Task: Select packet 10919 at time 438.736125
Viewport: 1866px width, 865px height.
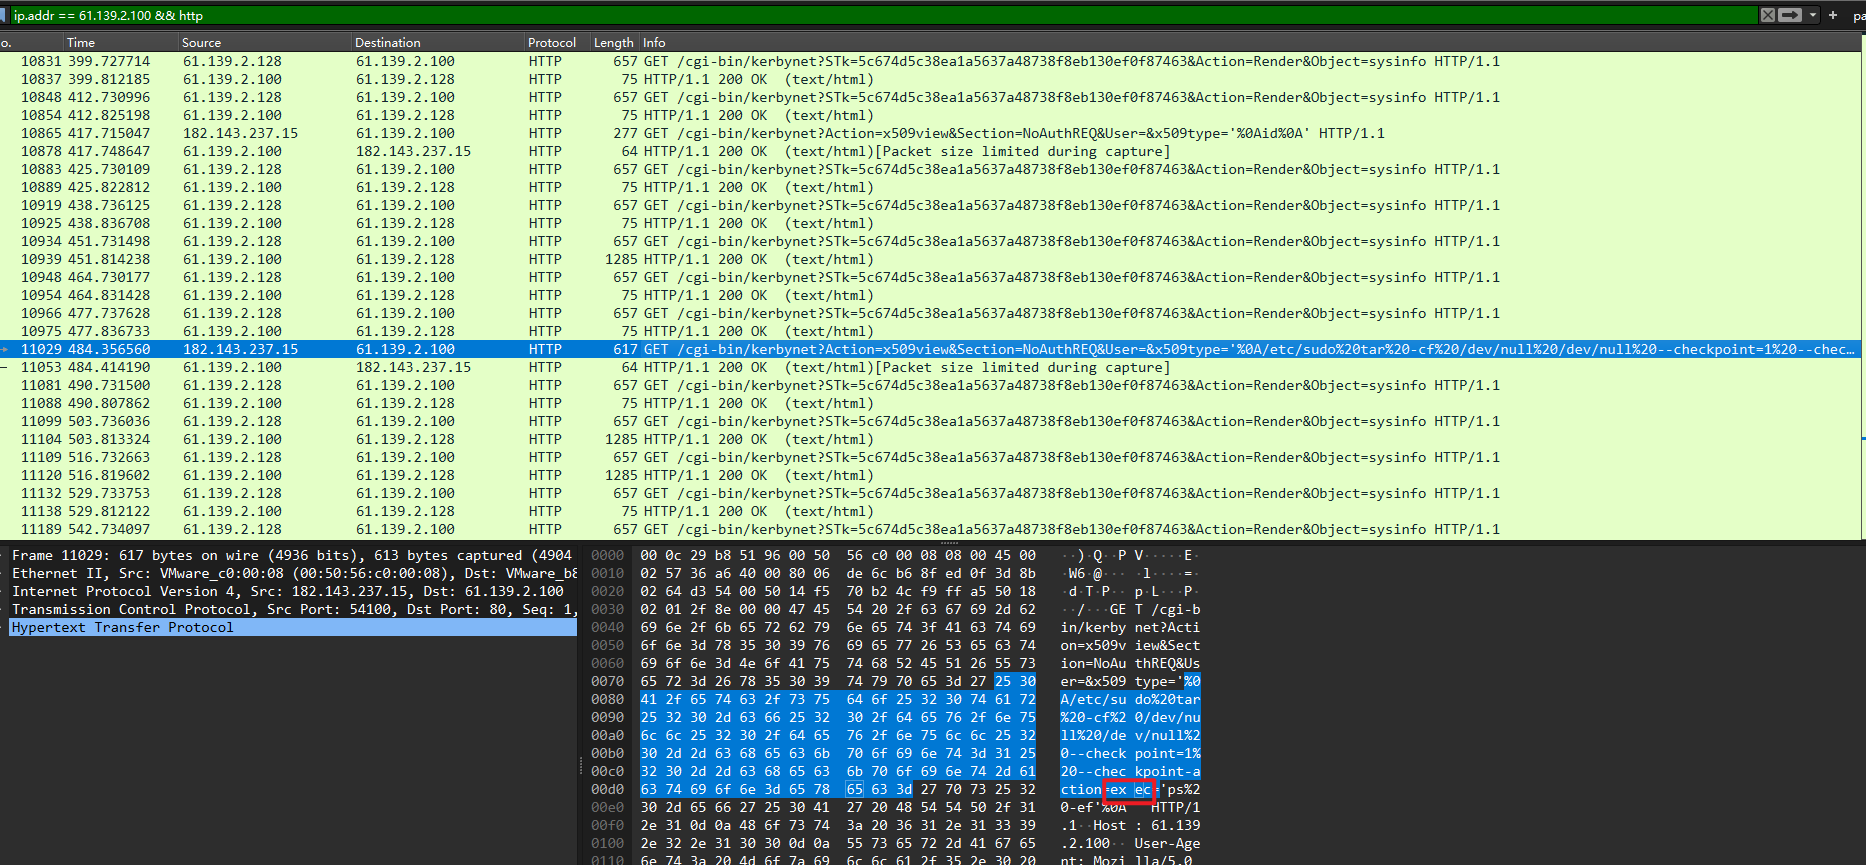Action: [x=930, y=205]
